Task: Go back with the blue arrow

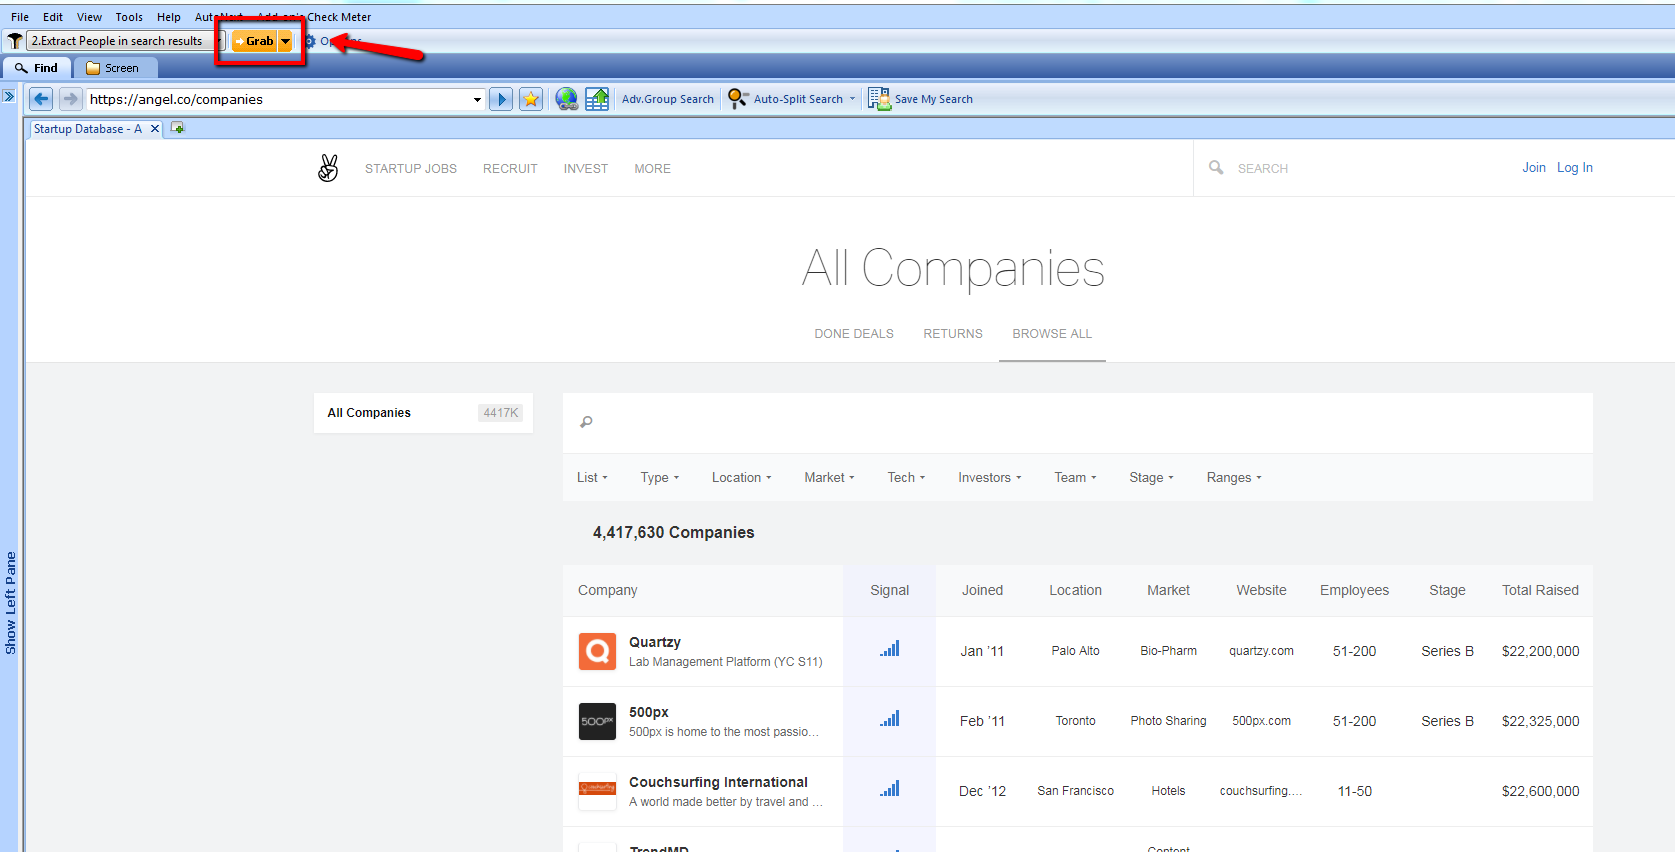Action: pyautogui.click(x=41, y=99)
